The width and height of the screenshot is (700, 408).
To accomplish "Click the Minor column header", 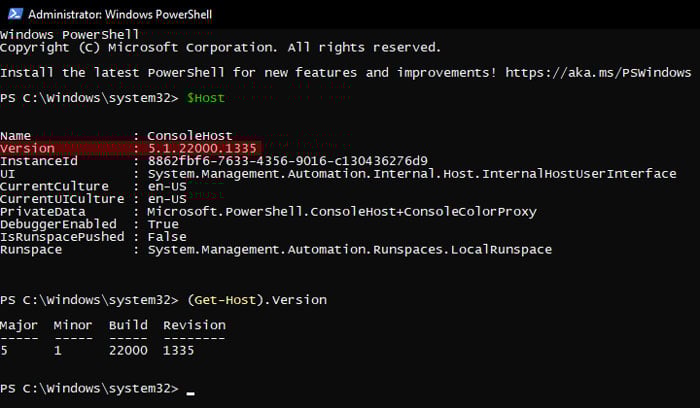I will tap(73, 325).
